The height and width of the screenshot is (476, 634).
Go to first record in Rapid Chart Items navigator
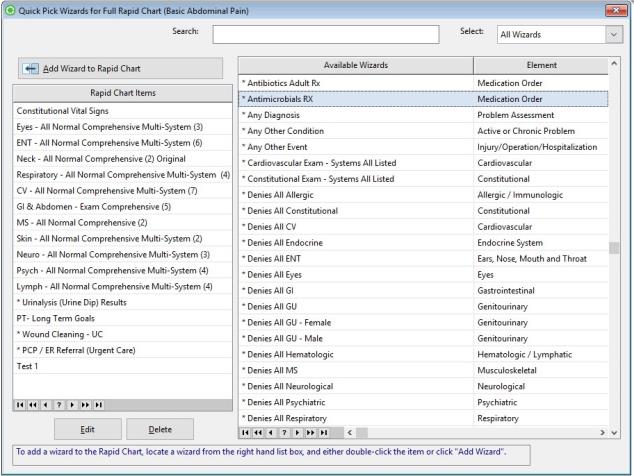(20, 405)
